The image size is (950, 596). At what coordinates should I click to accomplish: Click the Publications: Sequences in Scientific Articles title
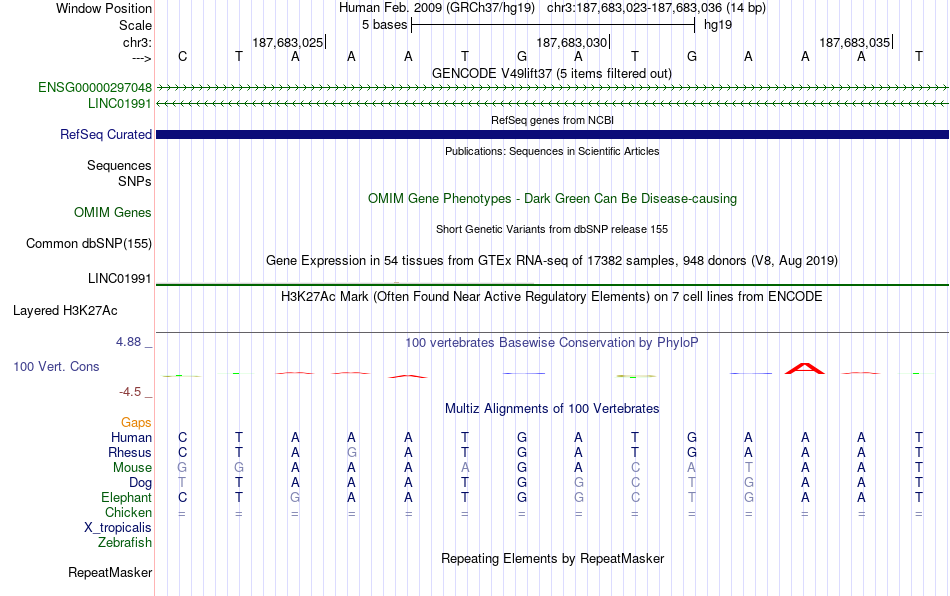point(552,151)
